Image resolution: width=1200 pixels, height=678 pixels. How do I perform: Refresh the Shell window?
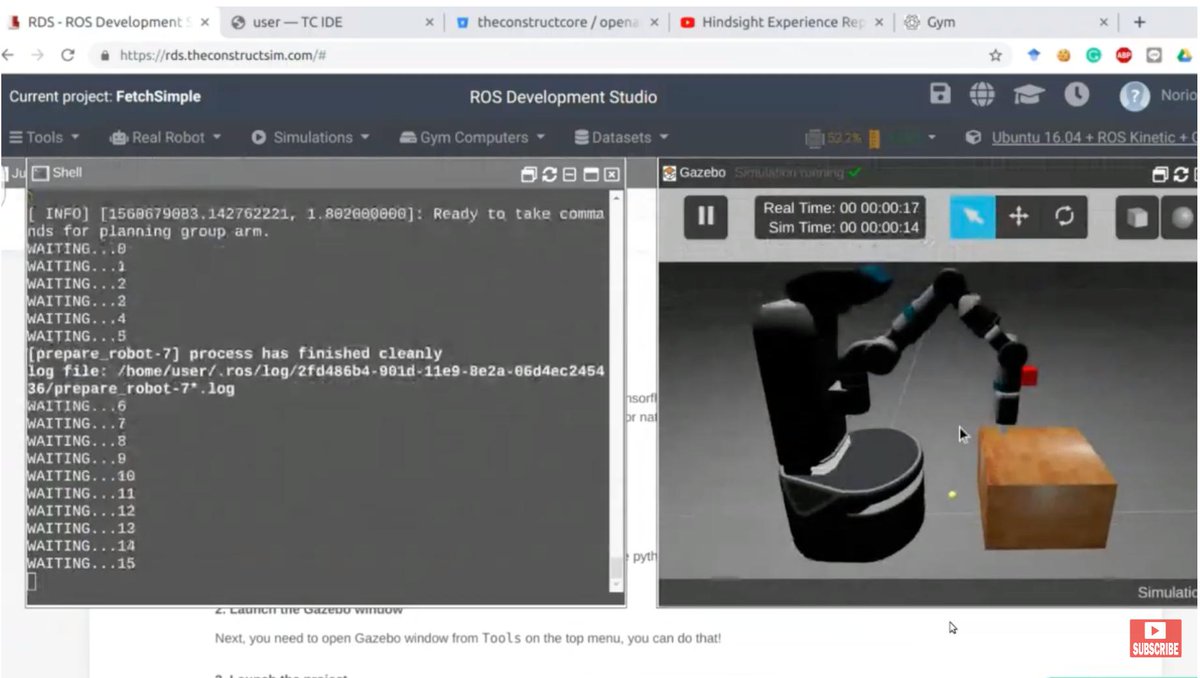tap(549, 174)
